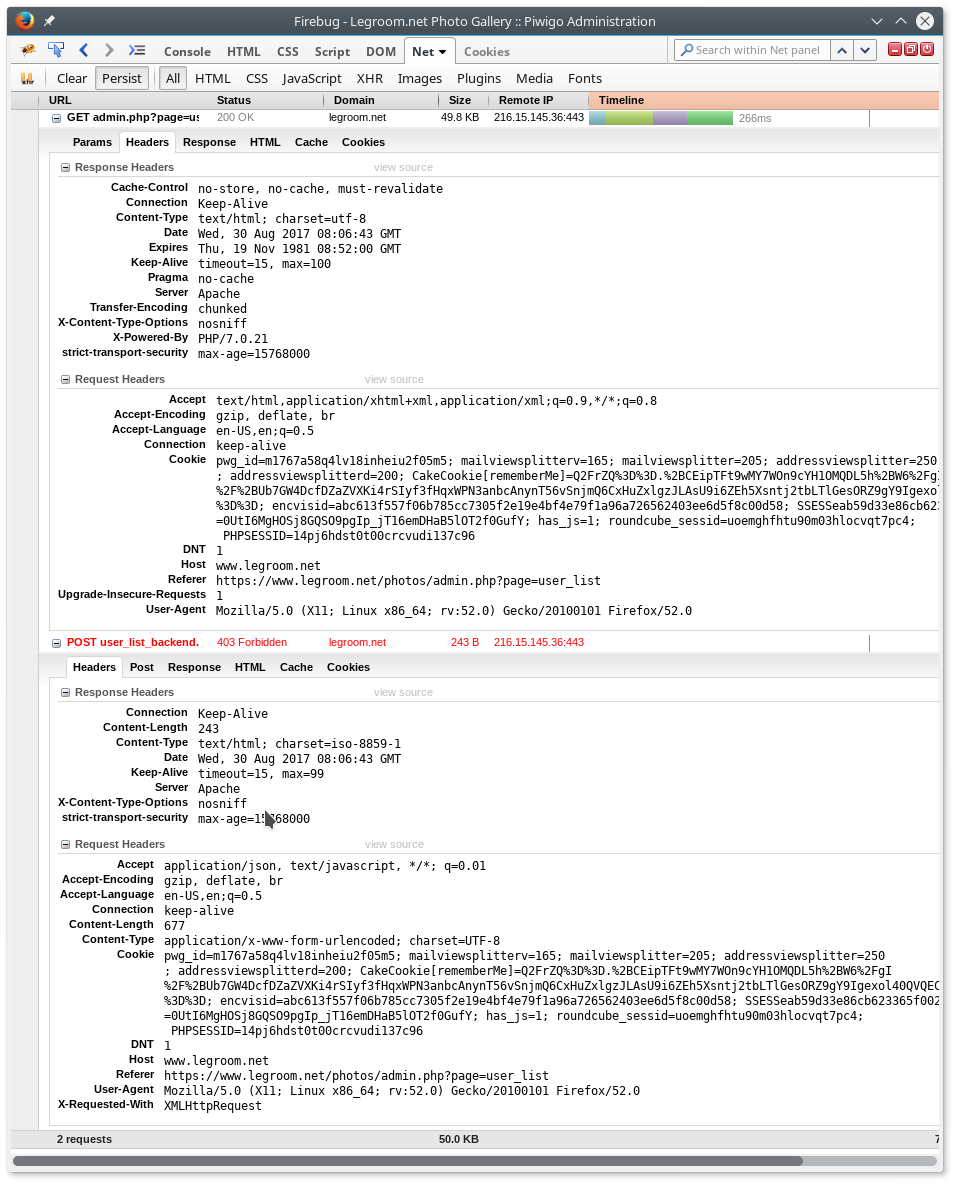Filter requests by JavaScript

pyautogui.click(x=312, y=79)
